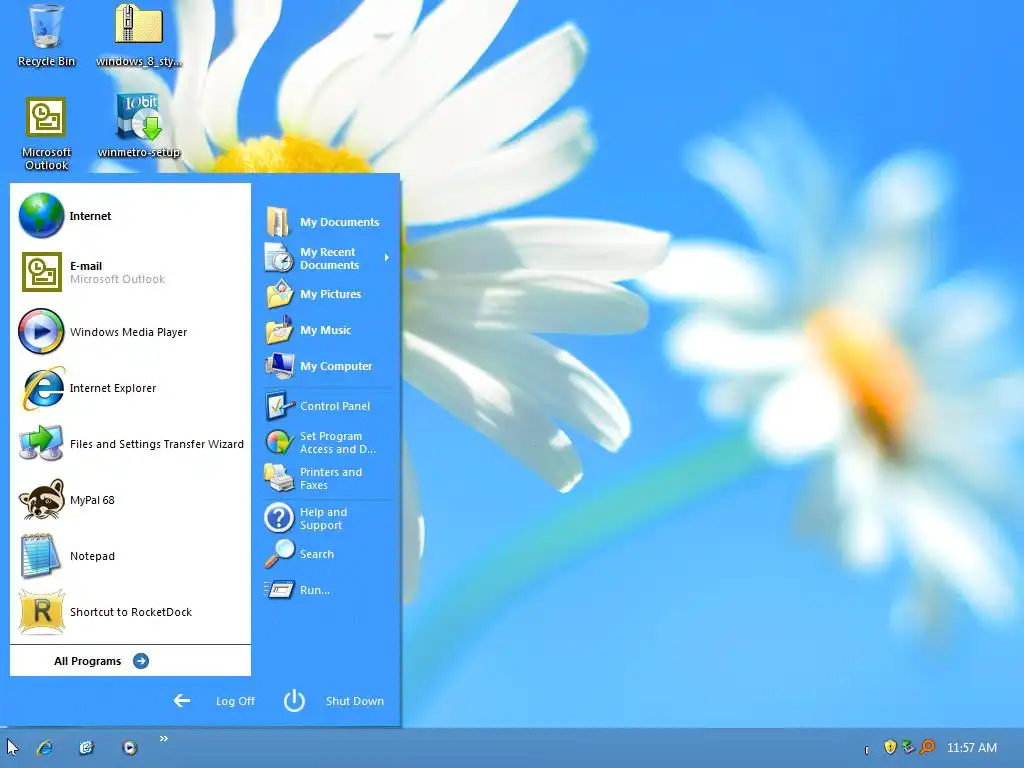This screenshot has width=1024, height=768.
Task: Open Notepad from the Start menu
Action: click(x=131, y=556)
